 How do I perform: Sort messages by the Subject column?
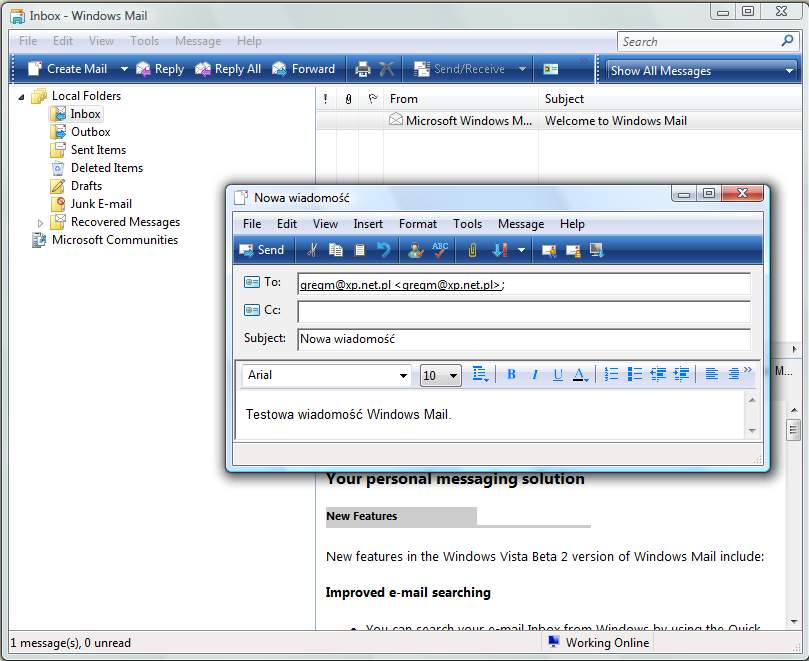pos(671,99)
